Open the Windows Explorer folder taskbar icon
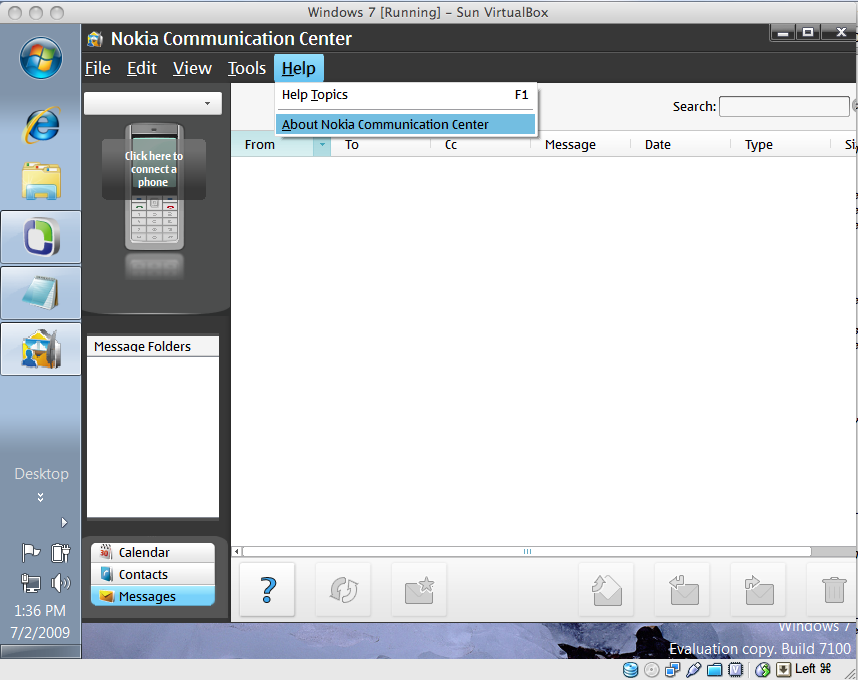The image size is (858, 680). pyautogui.click(x=41, y=181)
